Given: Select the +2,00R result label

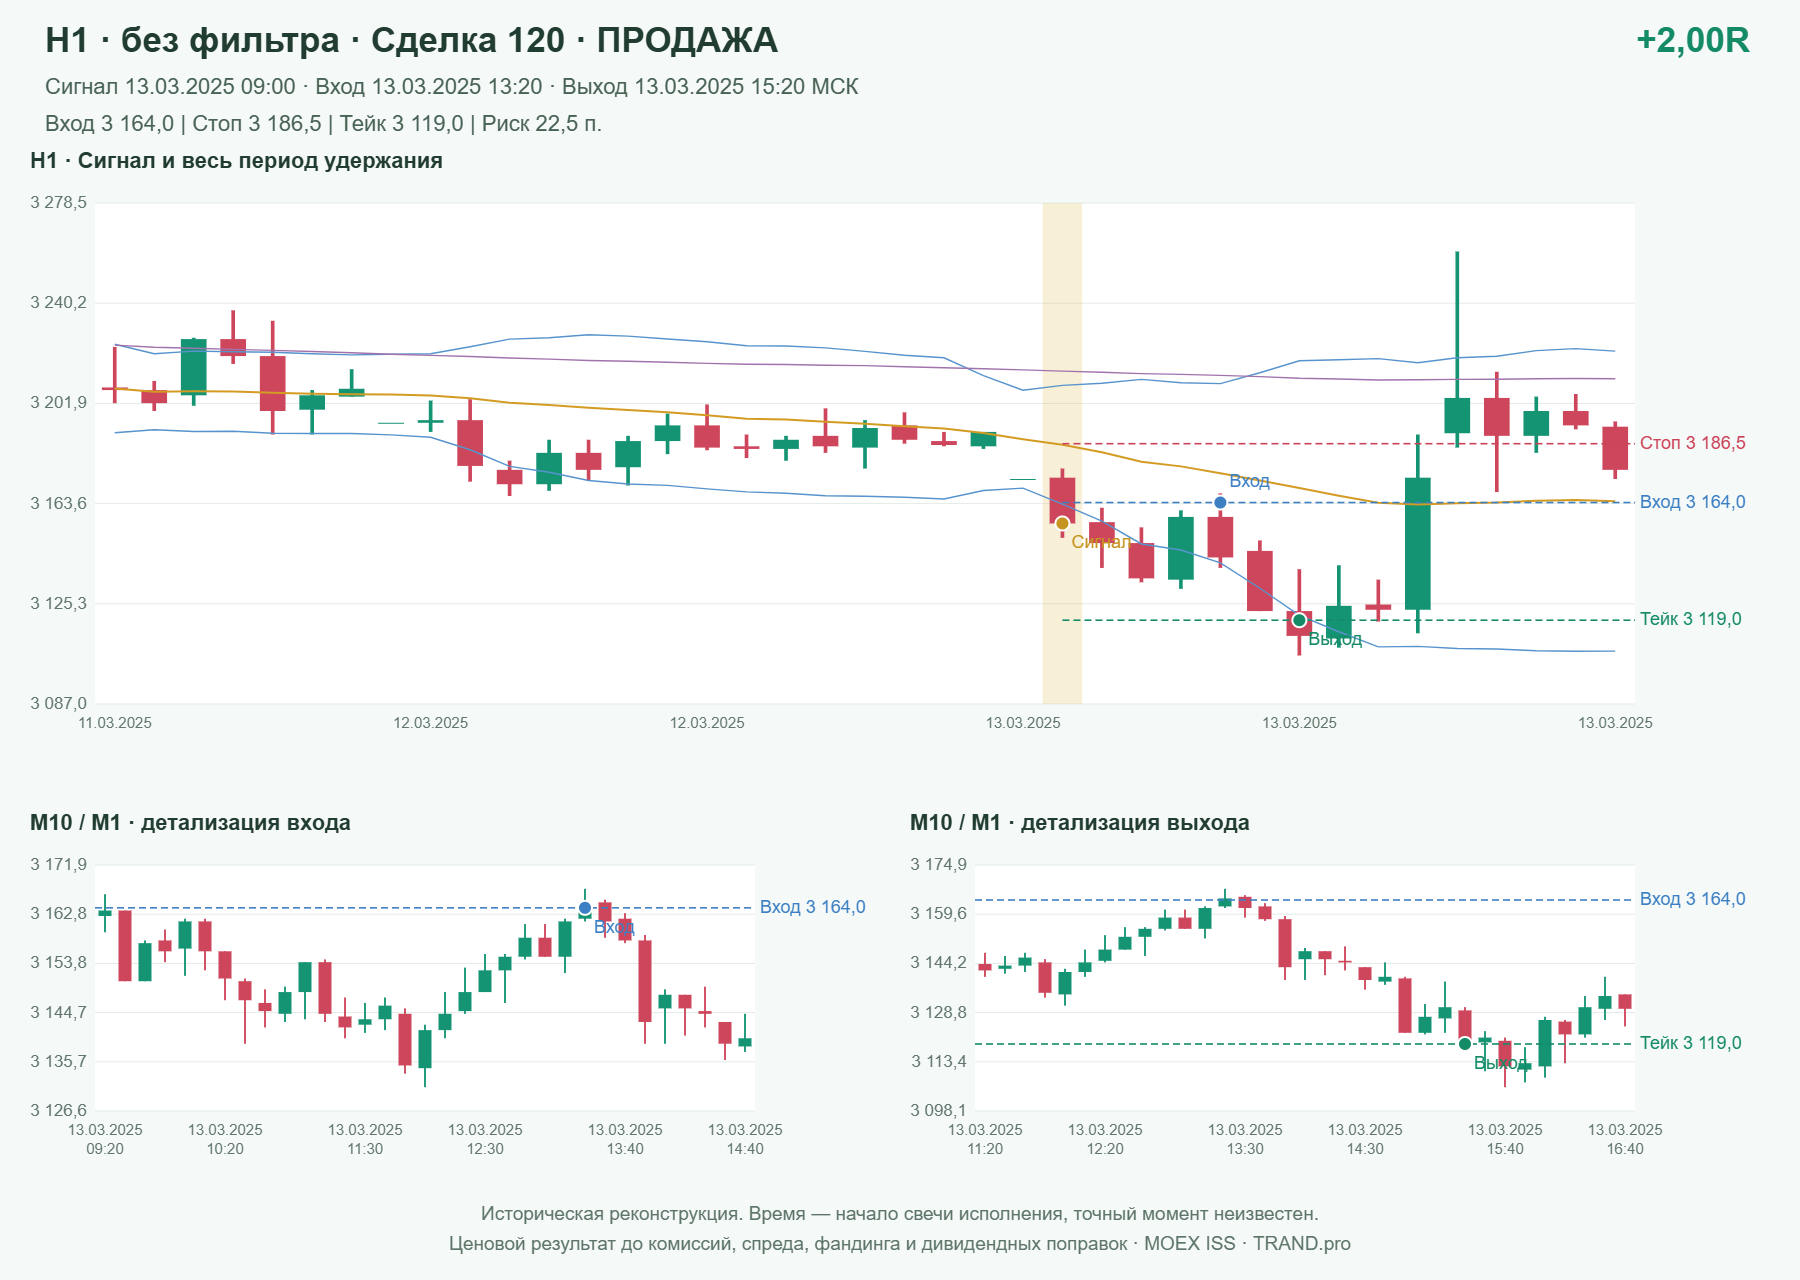Looking at the screenshot, I should click(1692, 40).
